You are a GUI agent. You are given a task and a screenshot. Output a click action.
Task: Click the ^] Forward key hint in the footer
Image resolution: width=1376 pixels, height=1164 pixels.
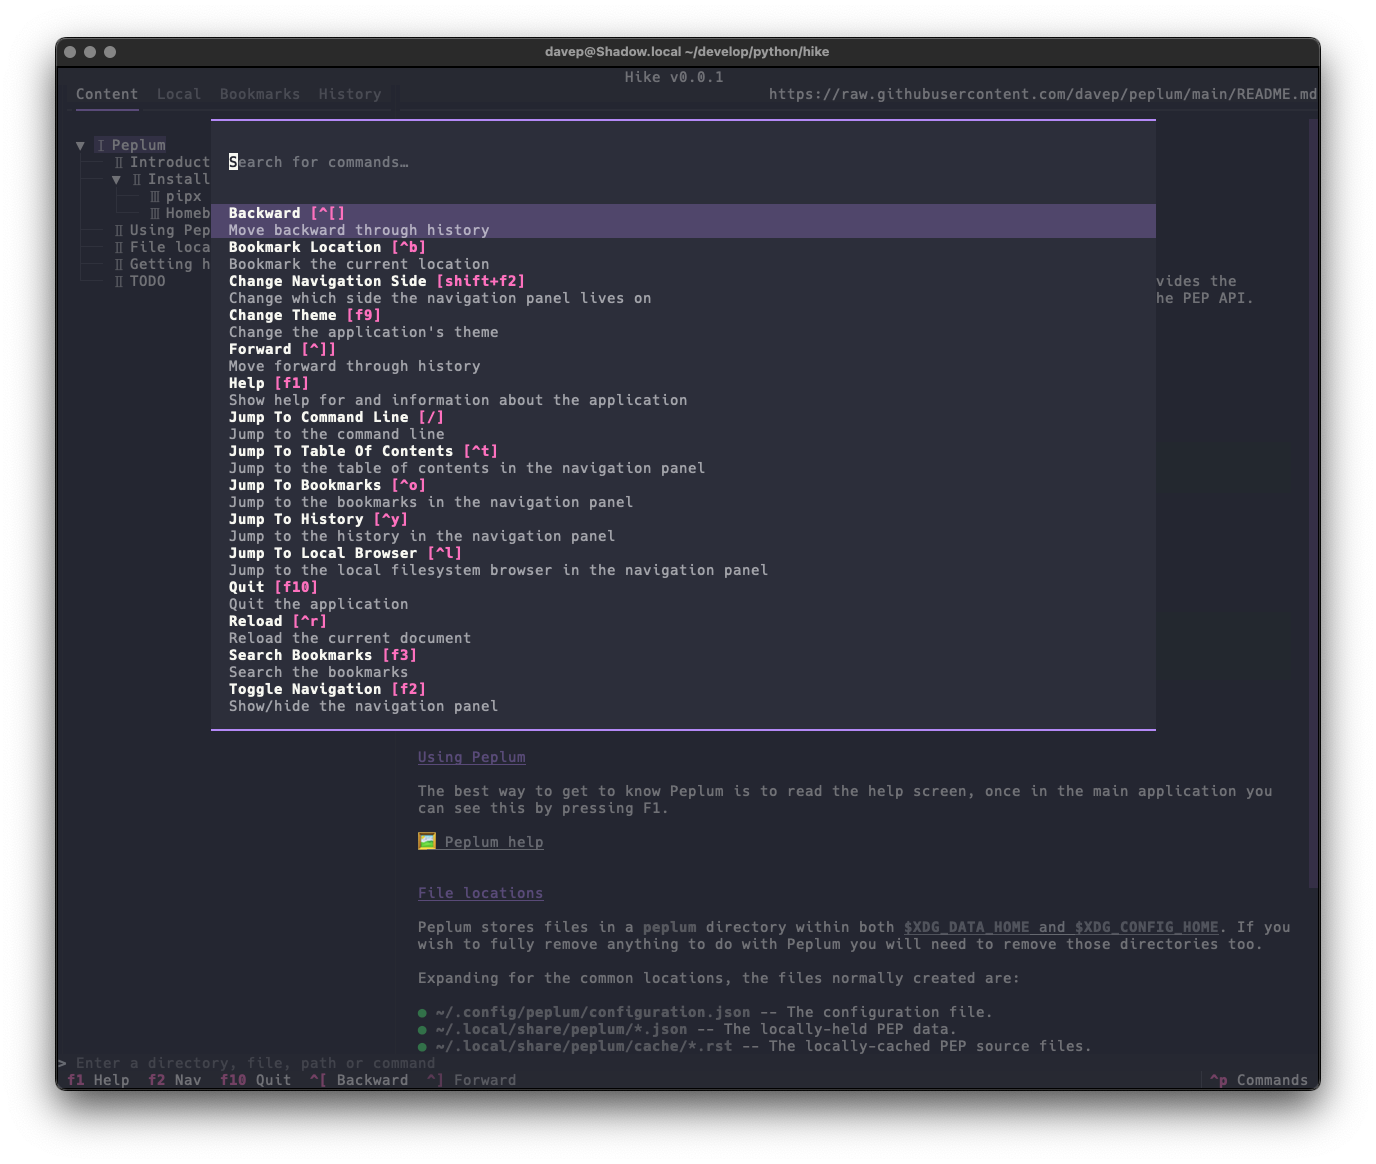coord(472,1080)
